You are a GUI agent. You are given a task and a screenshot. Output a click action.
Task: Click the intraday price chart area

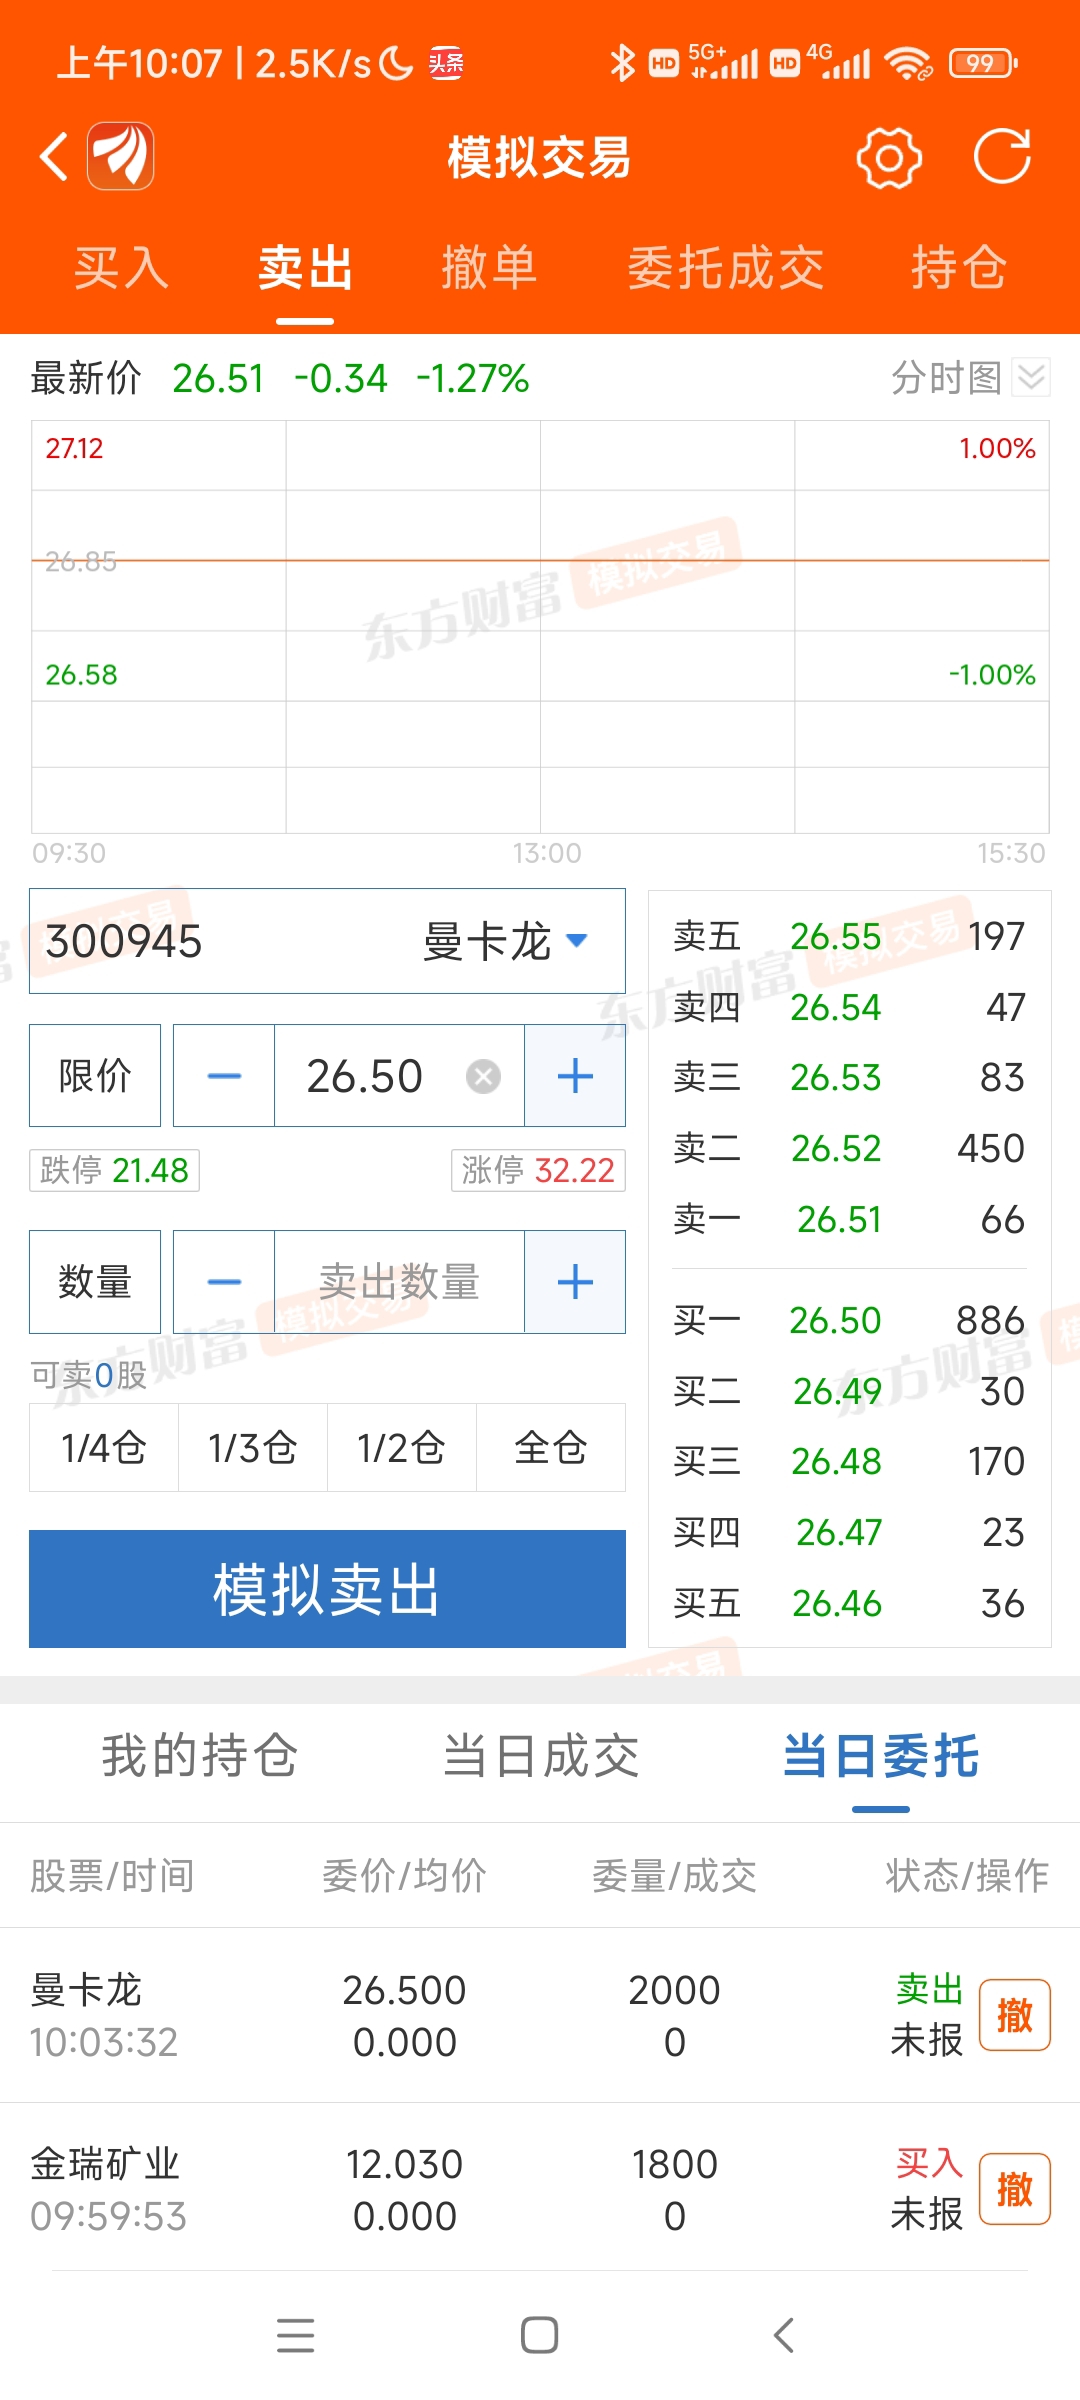(540, 627)
